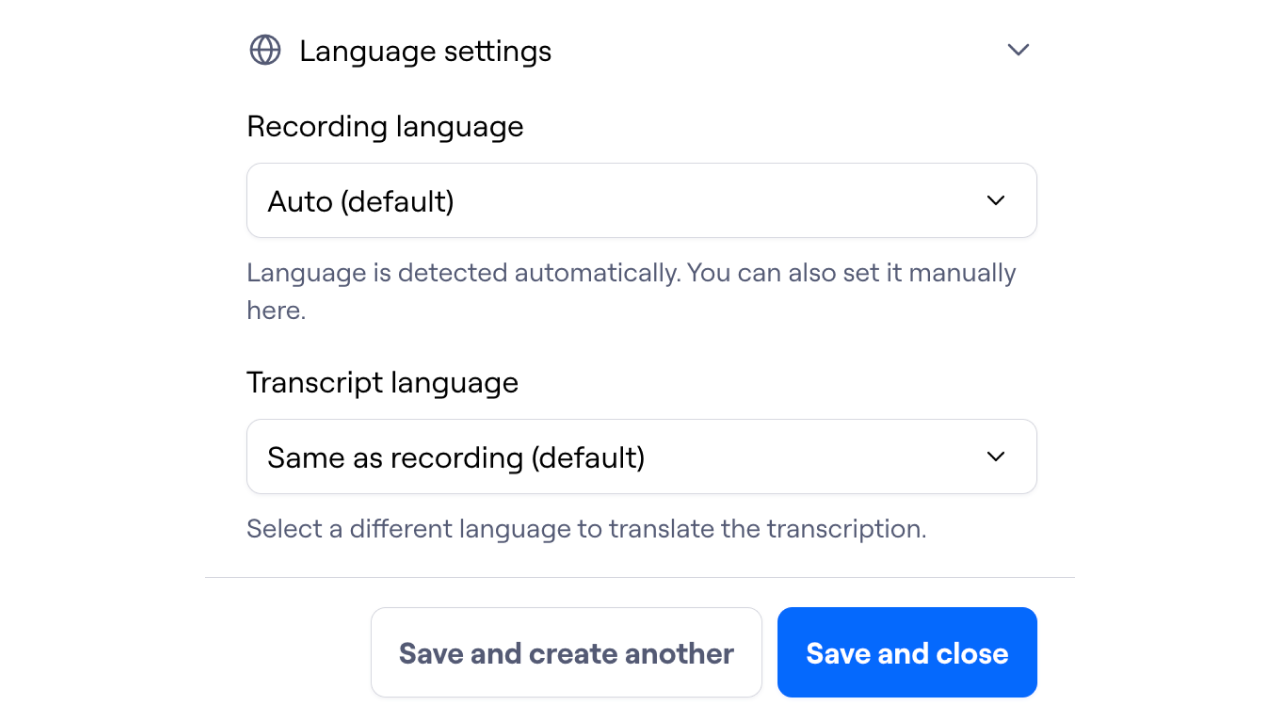Image resolution: width=1280 pixels, height=720 pixels.
Task: Click the 'Language is detected automatically' hint text
Action: [x=631, y=273]
